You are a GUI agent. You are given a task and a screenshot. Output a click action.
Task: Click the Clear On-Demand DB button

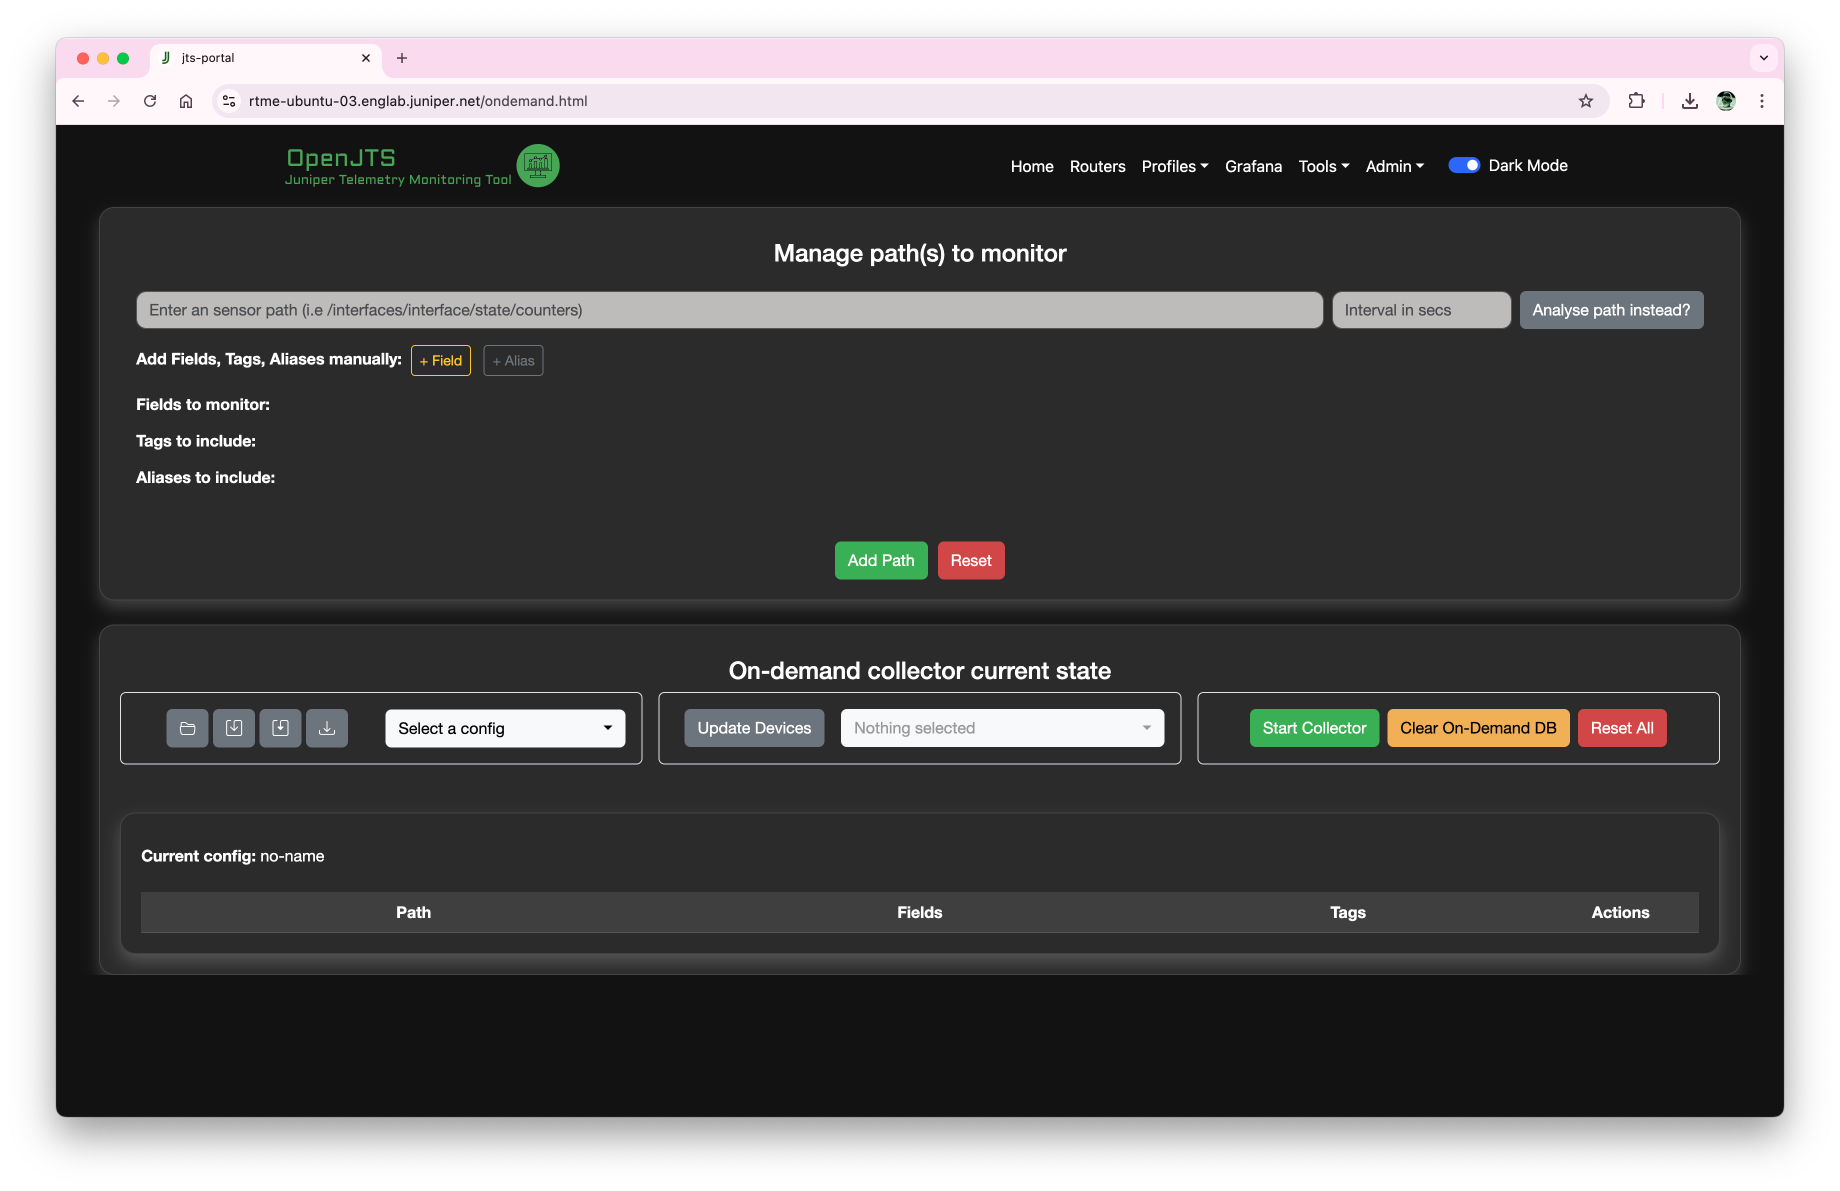coord(1478,728)
